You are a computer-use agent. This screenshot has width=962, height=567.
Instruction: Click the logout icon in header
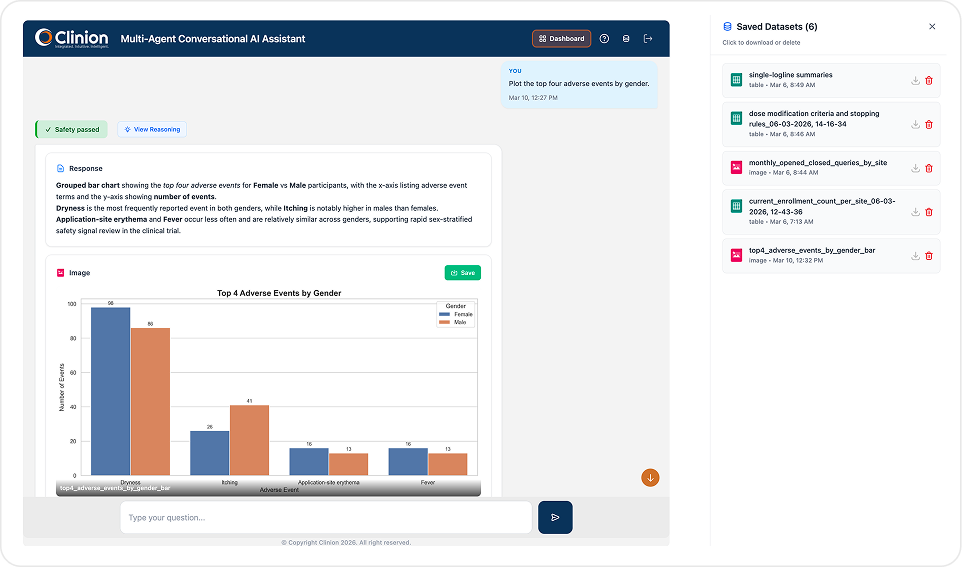[648, 39]
